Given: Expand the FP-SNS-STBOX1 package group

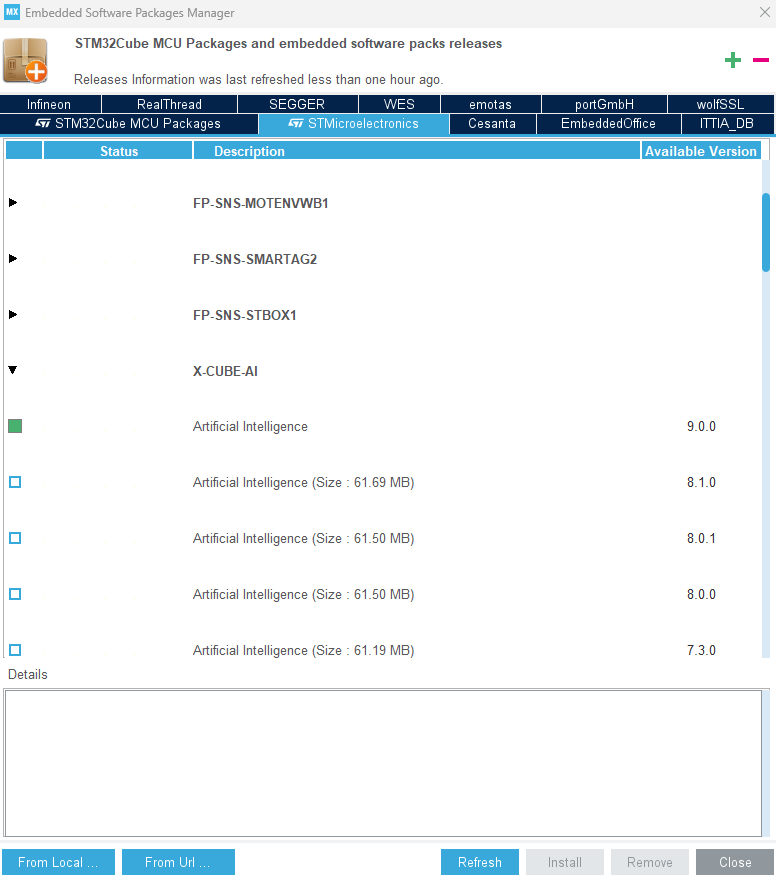Looking at the screenshot, I should click(13, 314).
